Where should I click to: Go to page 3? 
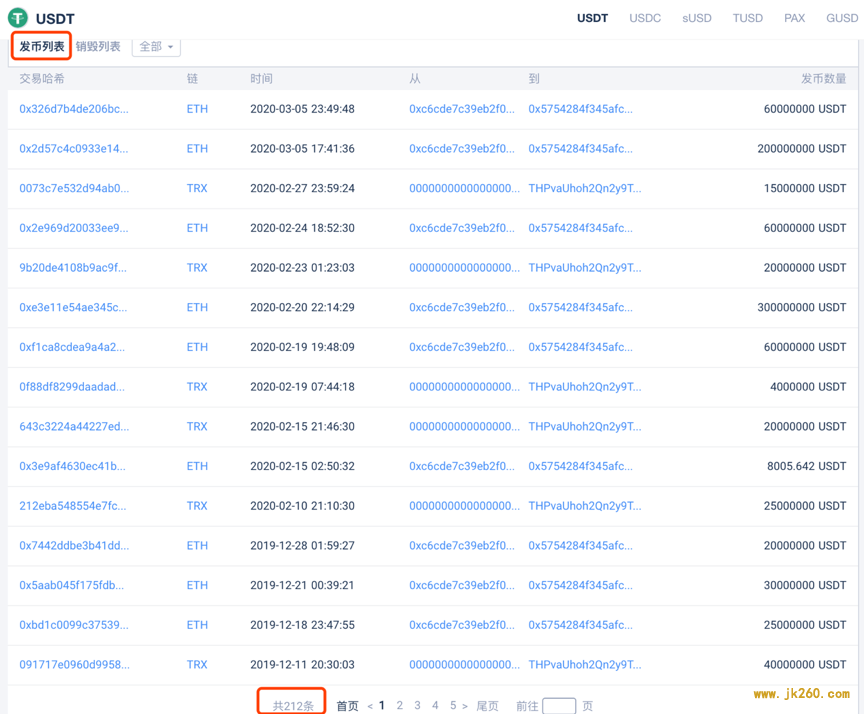point(417,705)
